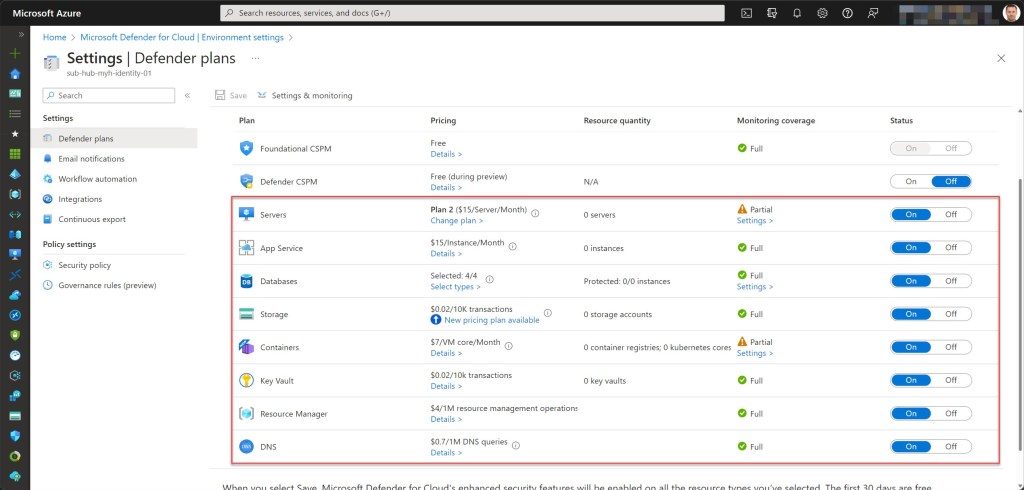Turn off the Servers plan

(x=950, y=214)
